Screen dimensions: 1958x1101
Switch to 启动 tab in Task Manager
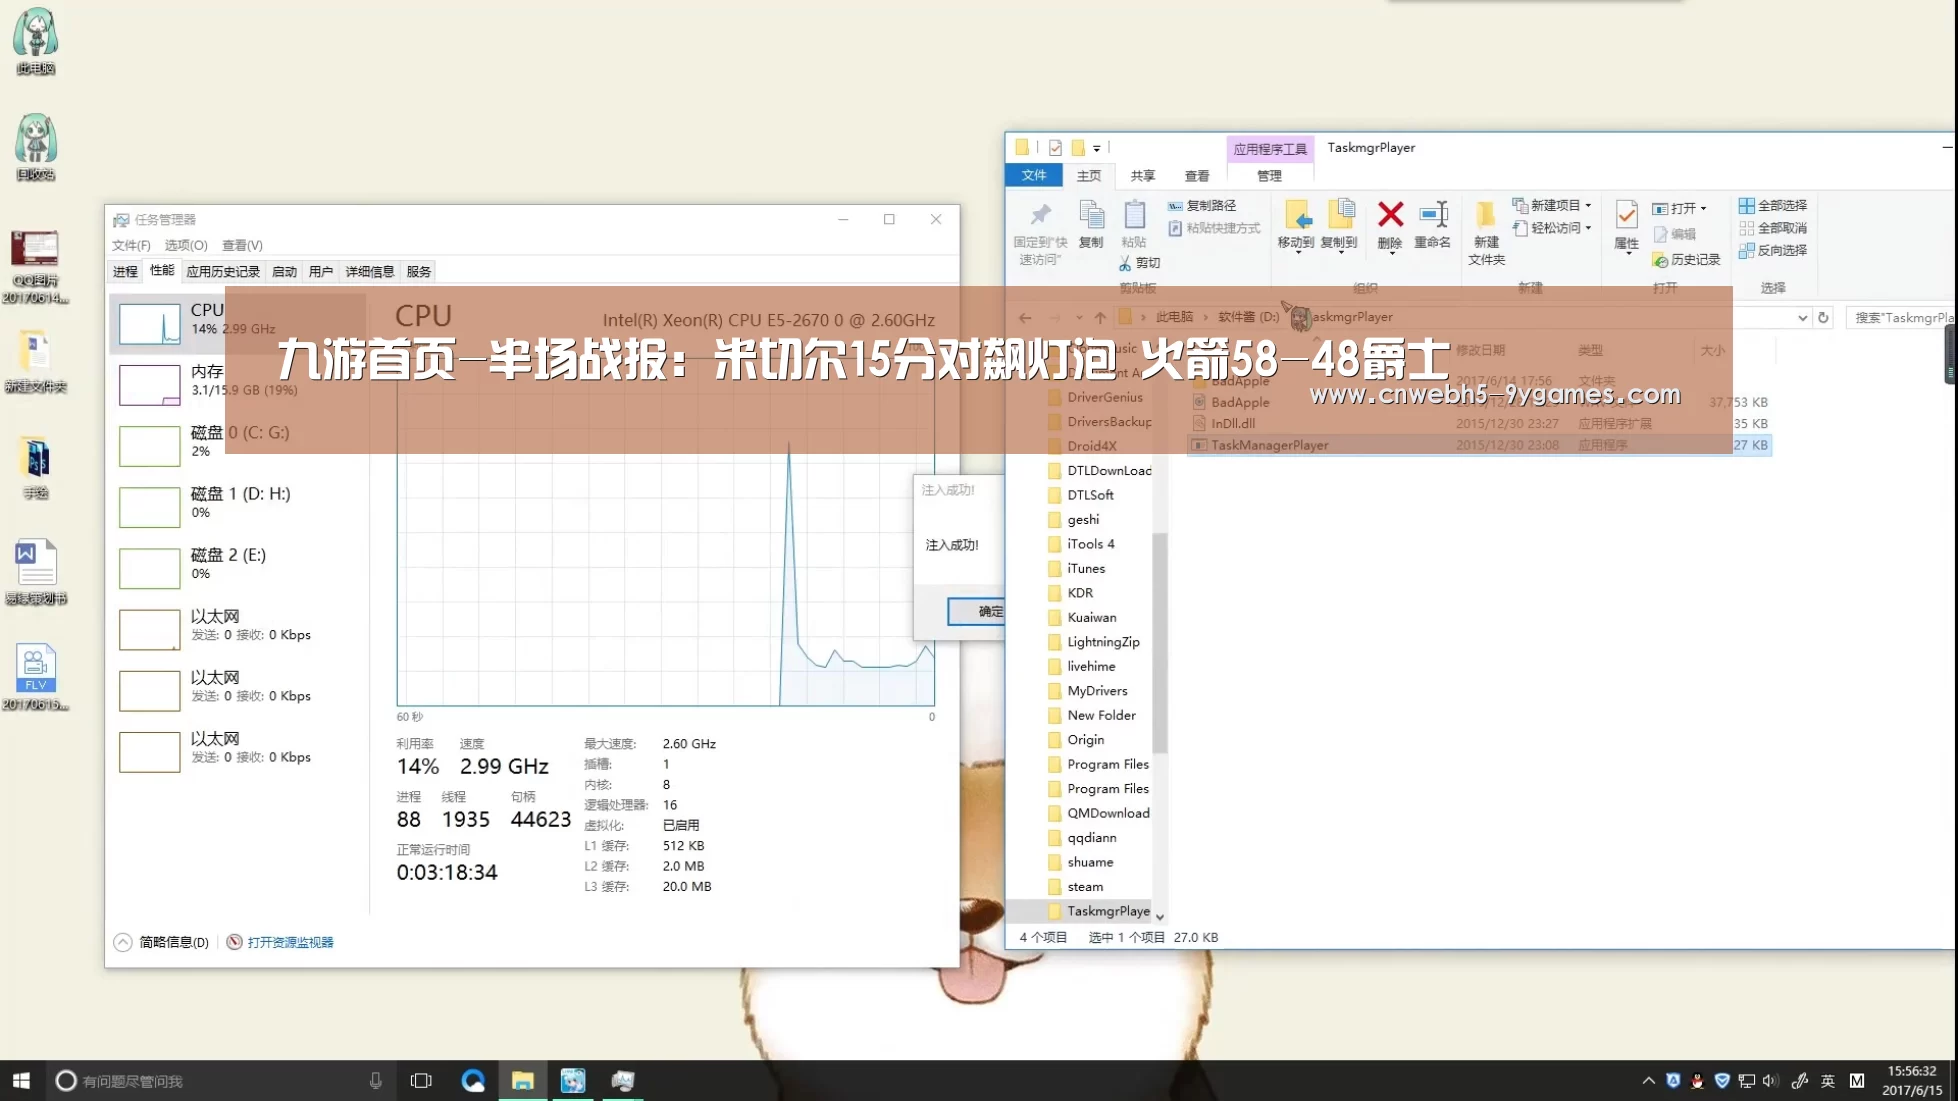point(284,271)
